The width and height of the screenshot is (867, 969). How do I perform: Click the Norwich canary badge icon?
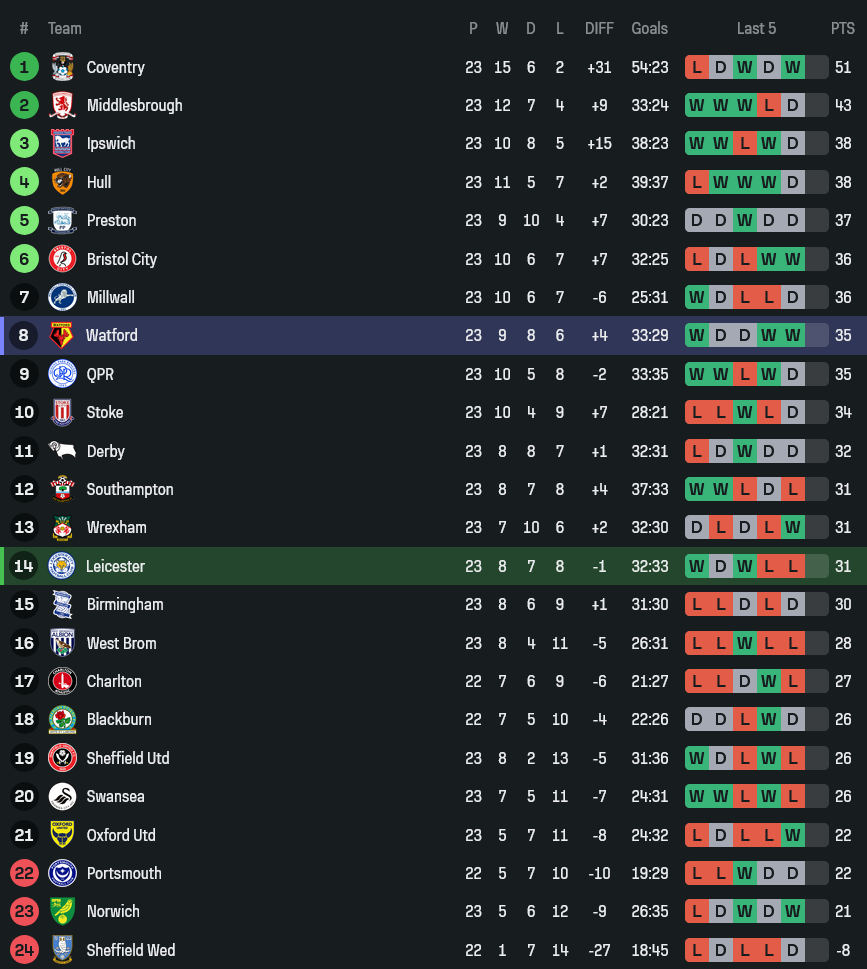(x=62, y=911)
